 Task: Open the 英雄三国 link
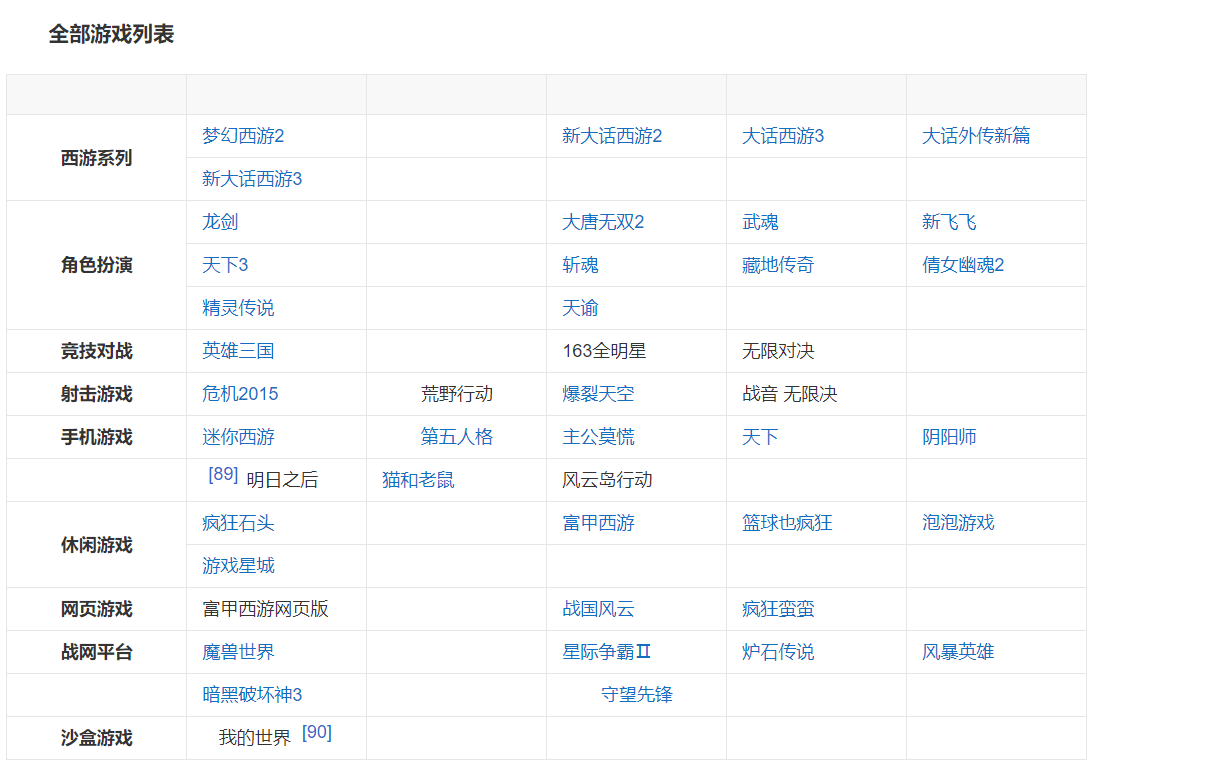pos(238,351)
